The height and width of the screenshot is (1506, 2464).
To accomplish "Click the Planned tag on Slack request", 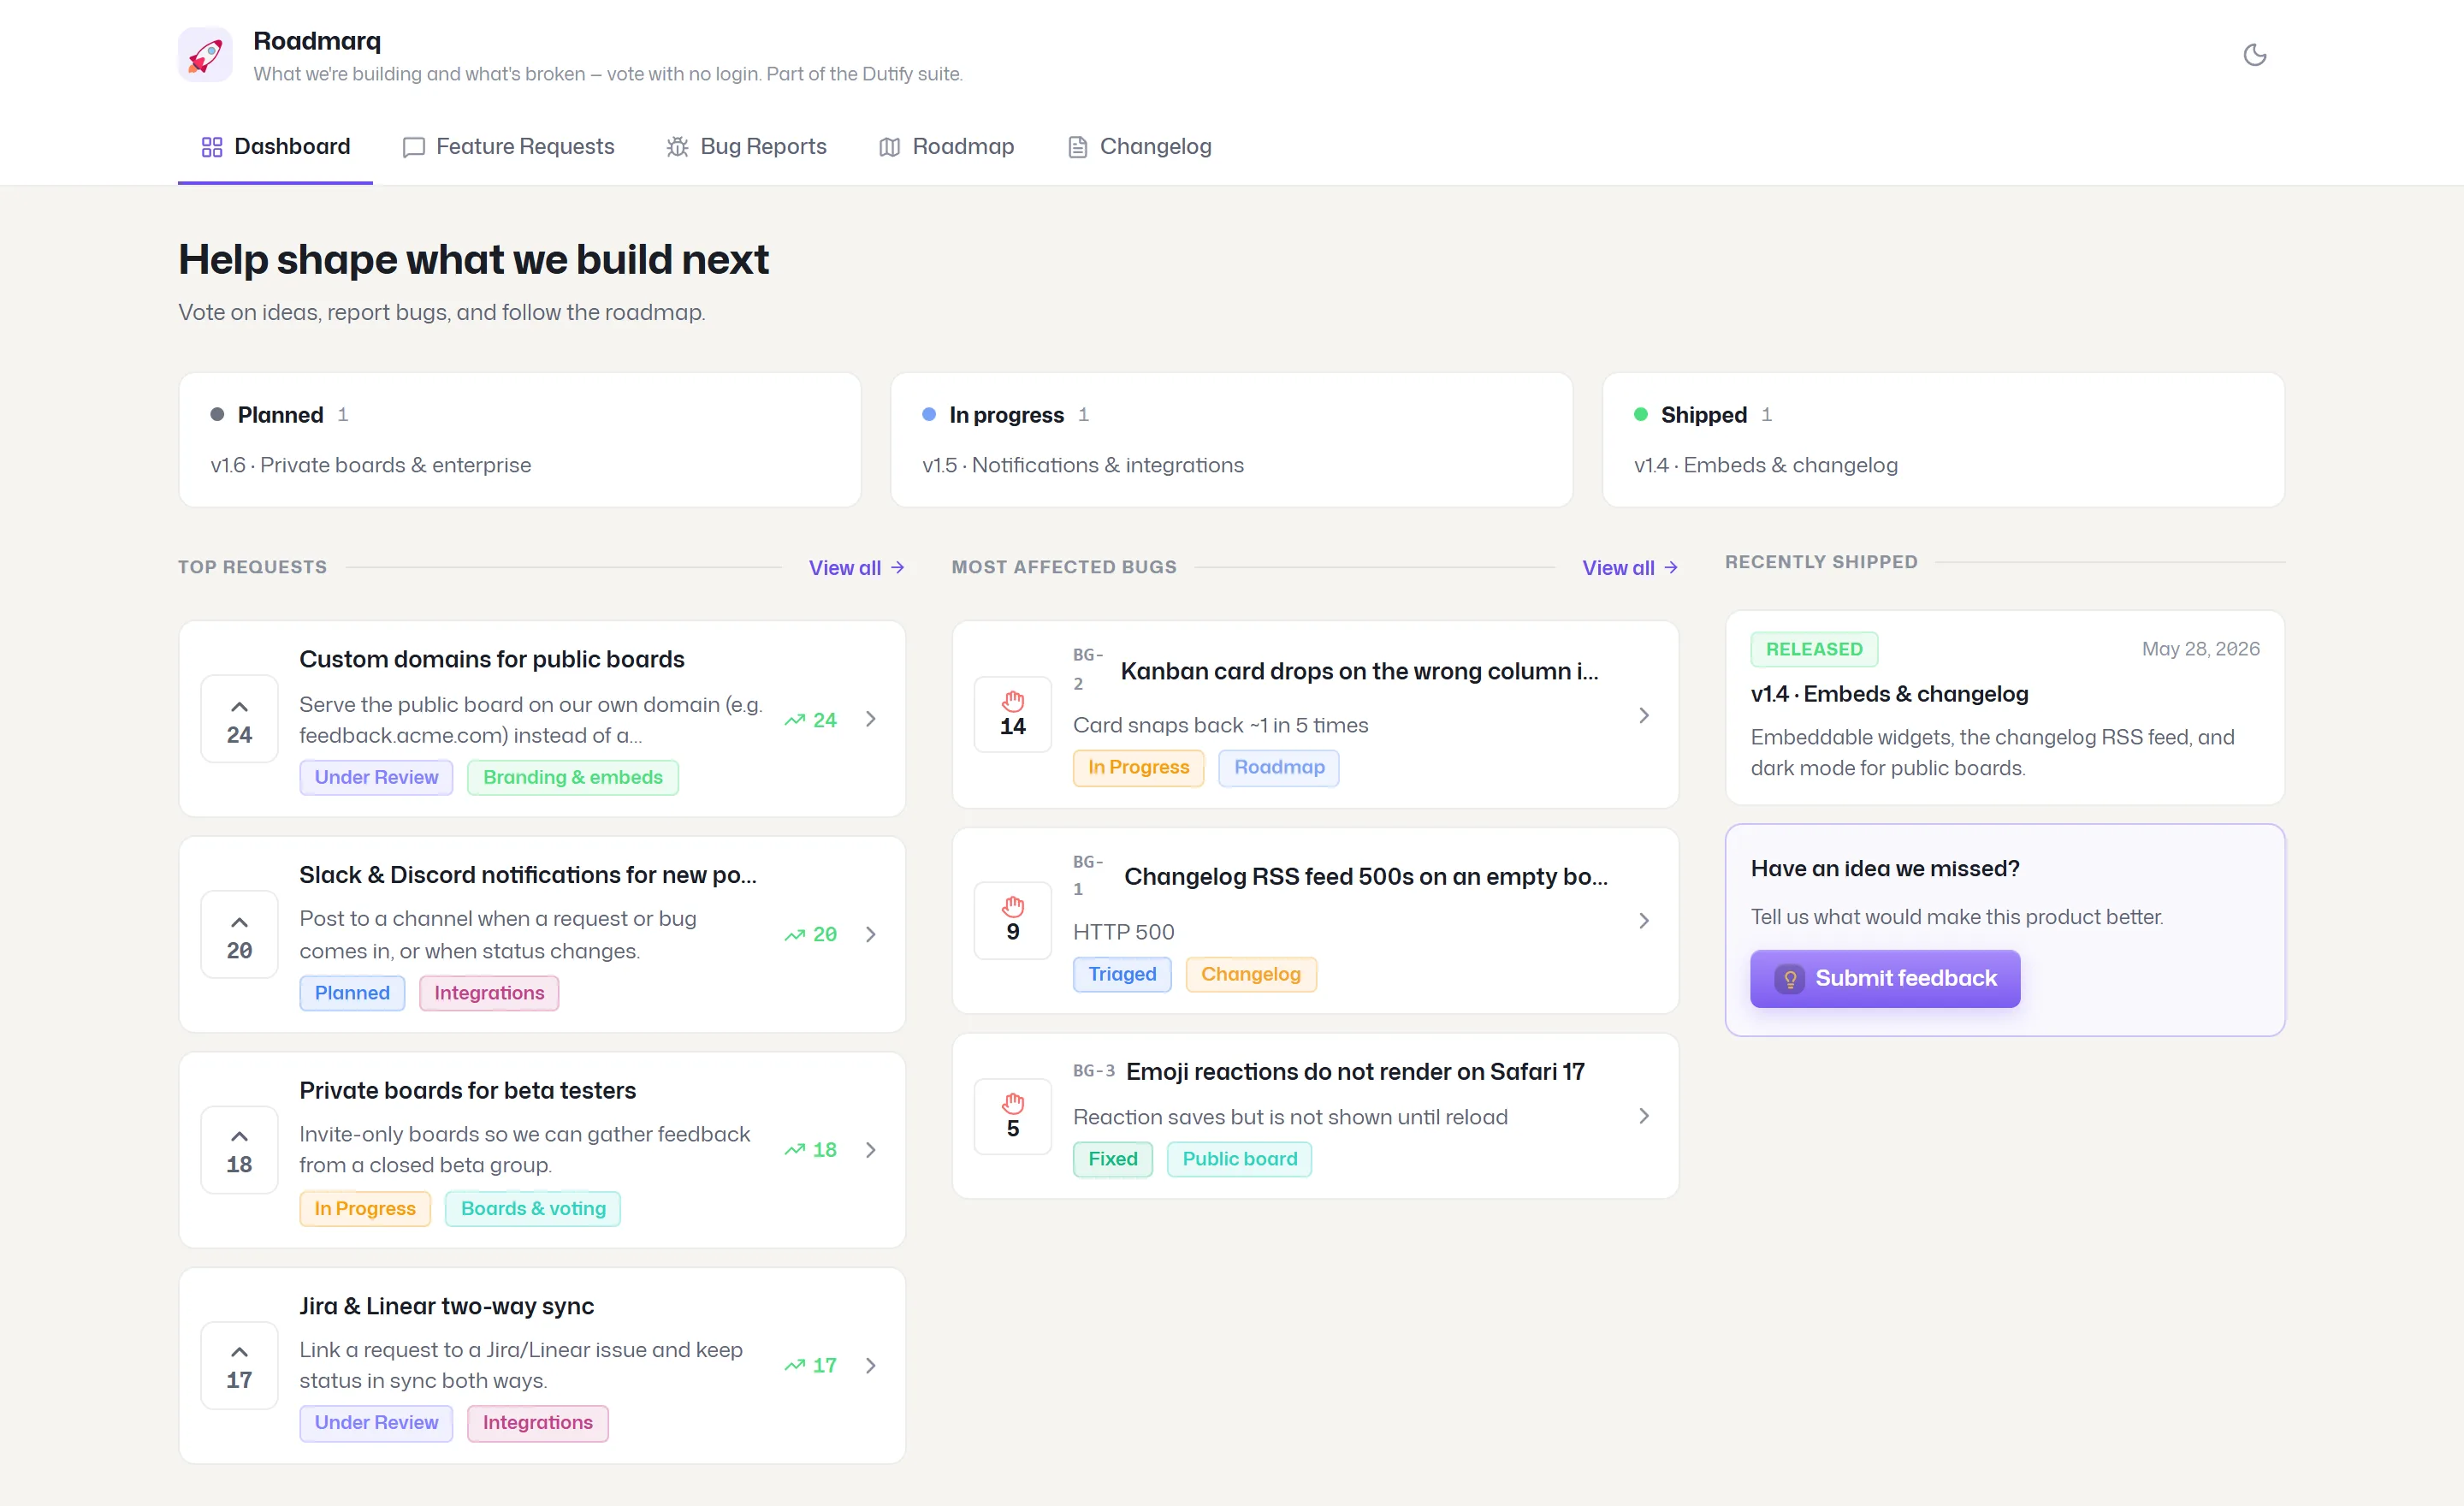I will (x=352, y=993).
